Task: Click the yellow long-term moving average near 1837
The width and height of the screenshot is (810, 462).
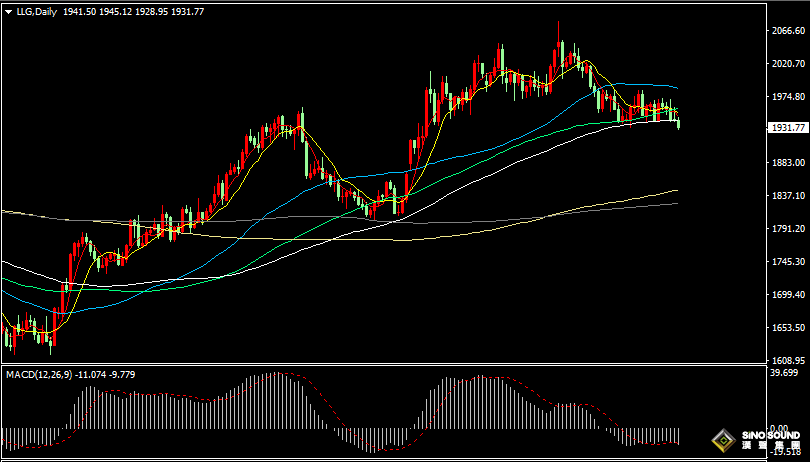Action: coord(672,191)
